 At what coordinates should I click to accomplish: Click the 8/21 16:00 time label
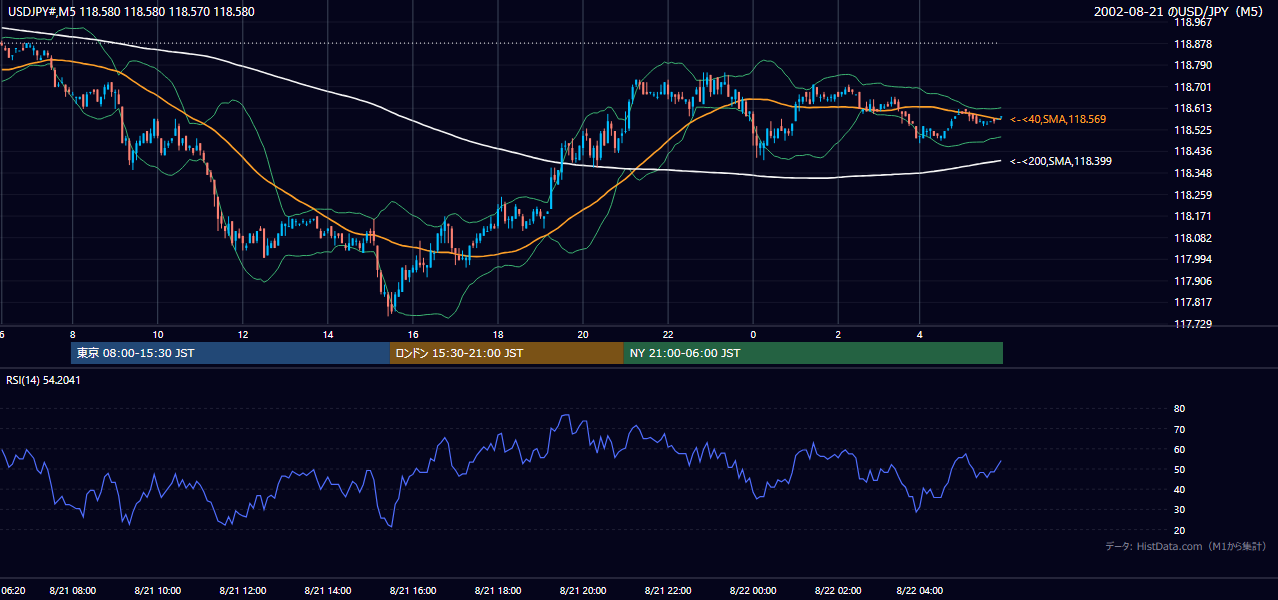tap(413, 591)
